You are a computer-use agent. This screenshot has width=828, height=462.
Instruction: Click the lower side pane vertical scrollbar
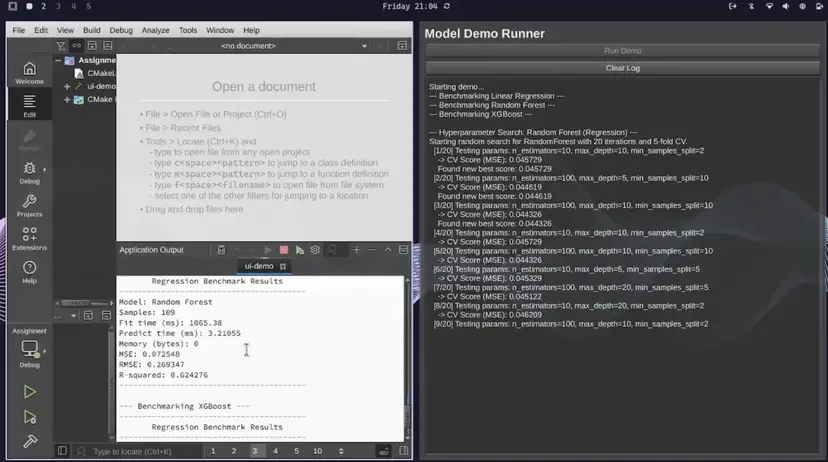point(111,383)
